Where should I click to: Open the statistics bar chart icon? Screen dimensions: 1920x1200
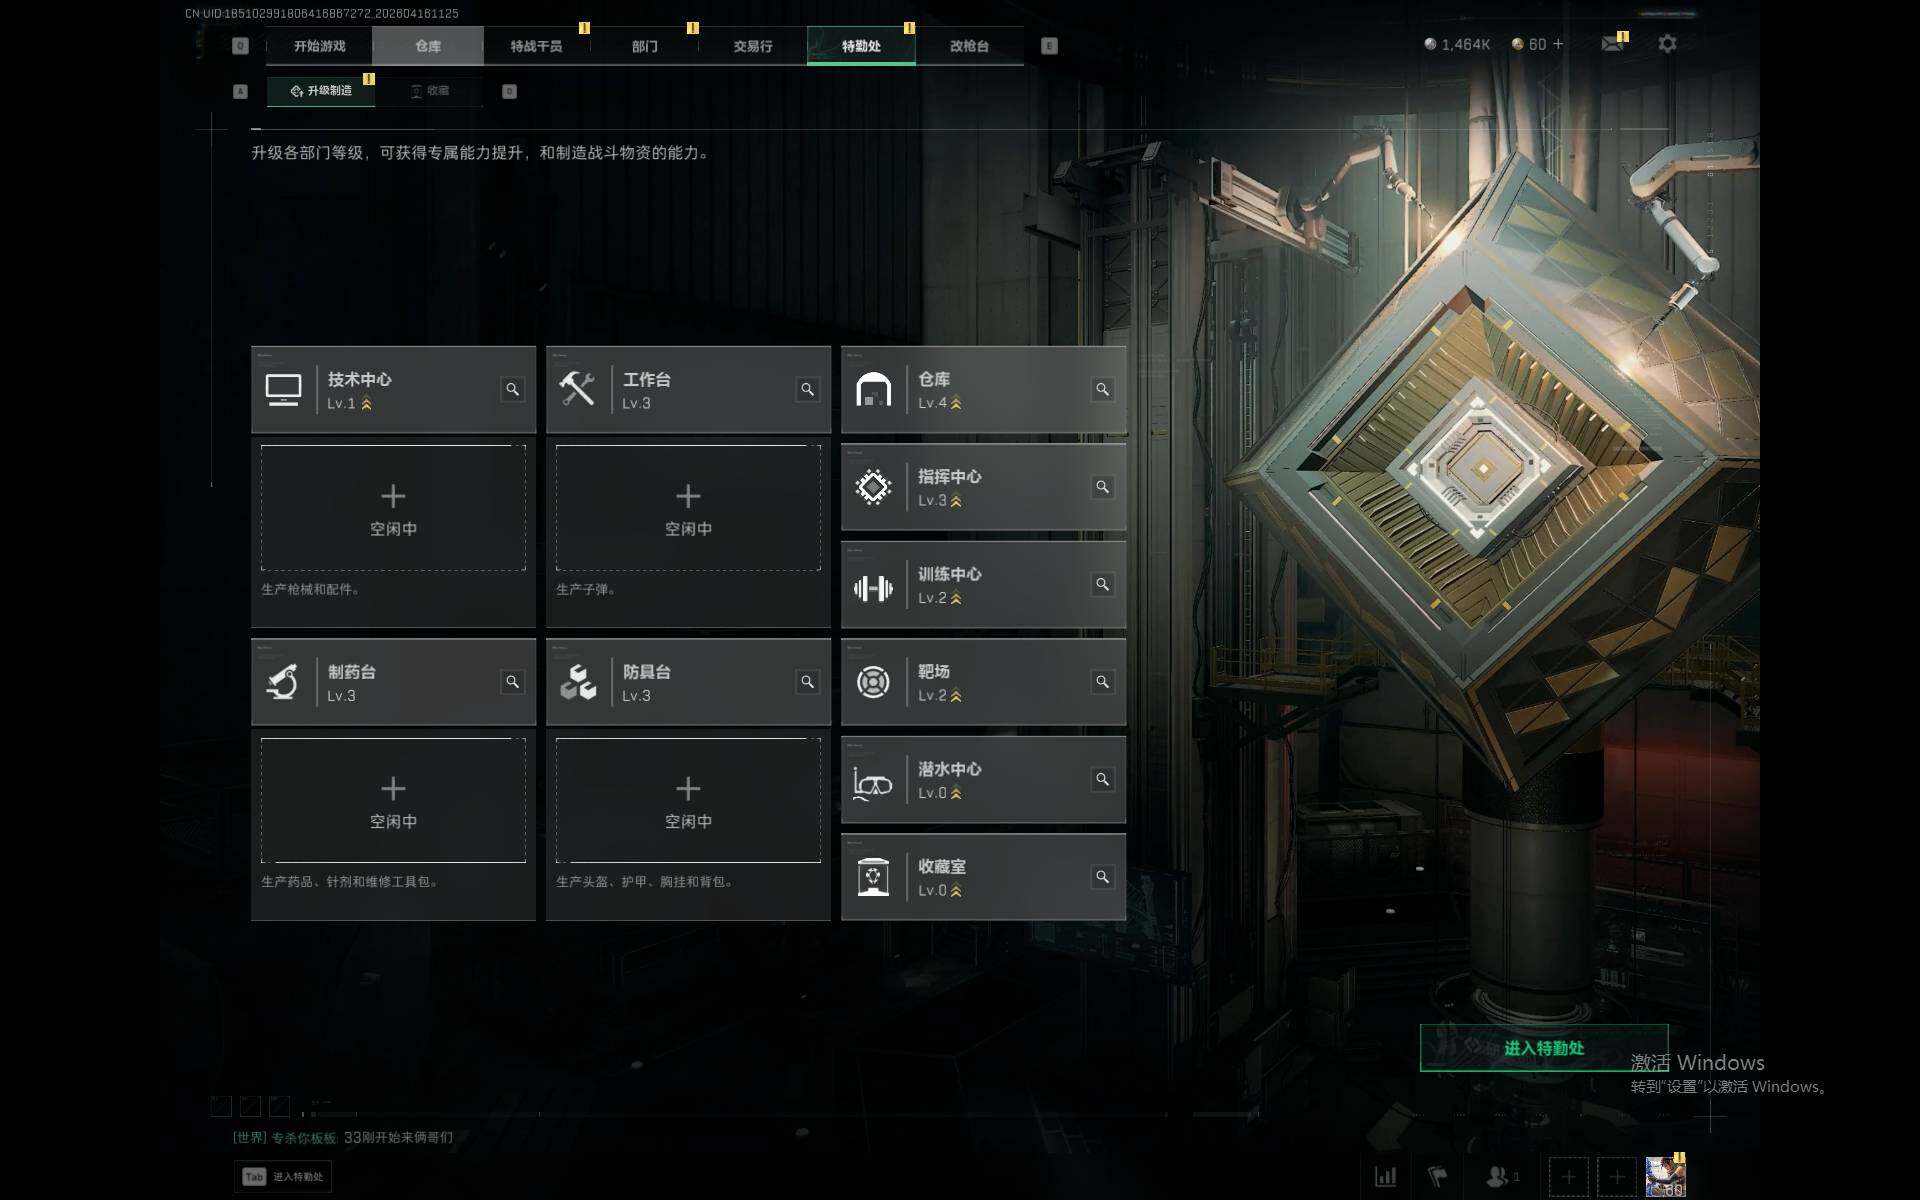[x=1386, y=1177]
